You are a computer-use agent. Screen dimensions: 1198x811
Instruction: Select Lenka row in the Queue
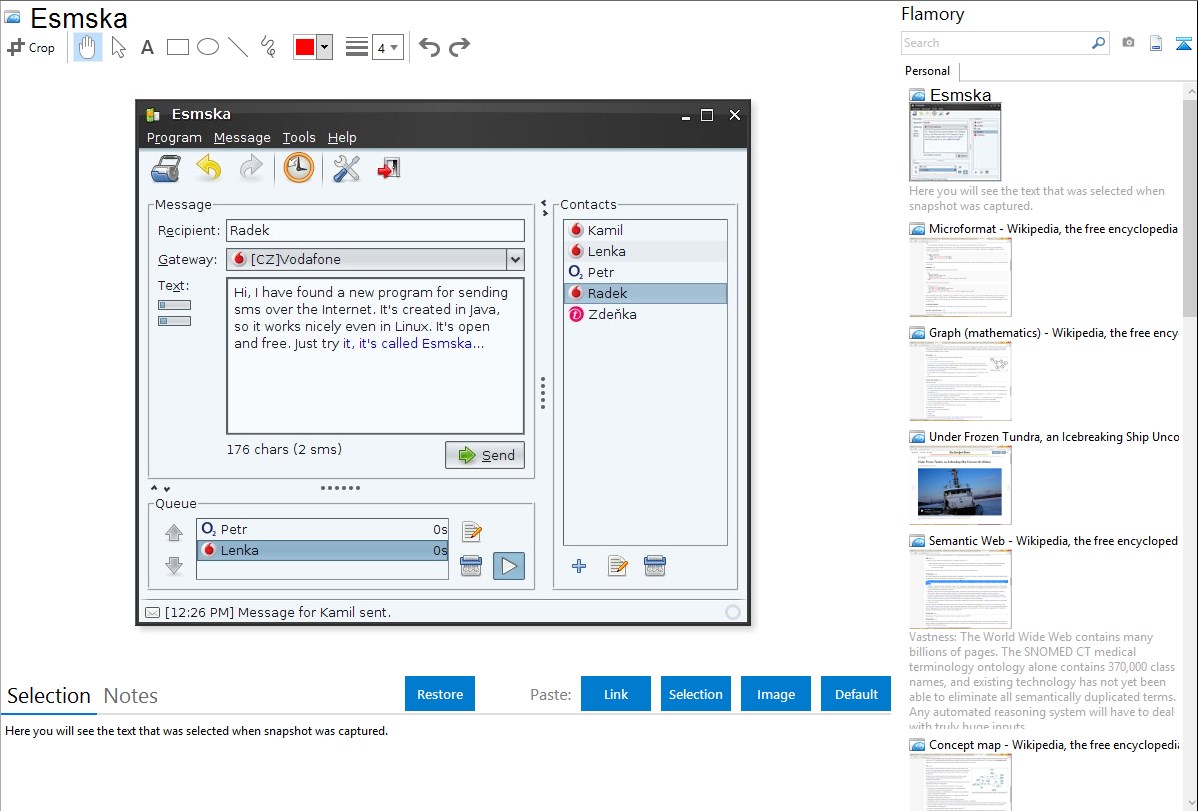322,550
